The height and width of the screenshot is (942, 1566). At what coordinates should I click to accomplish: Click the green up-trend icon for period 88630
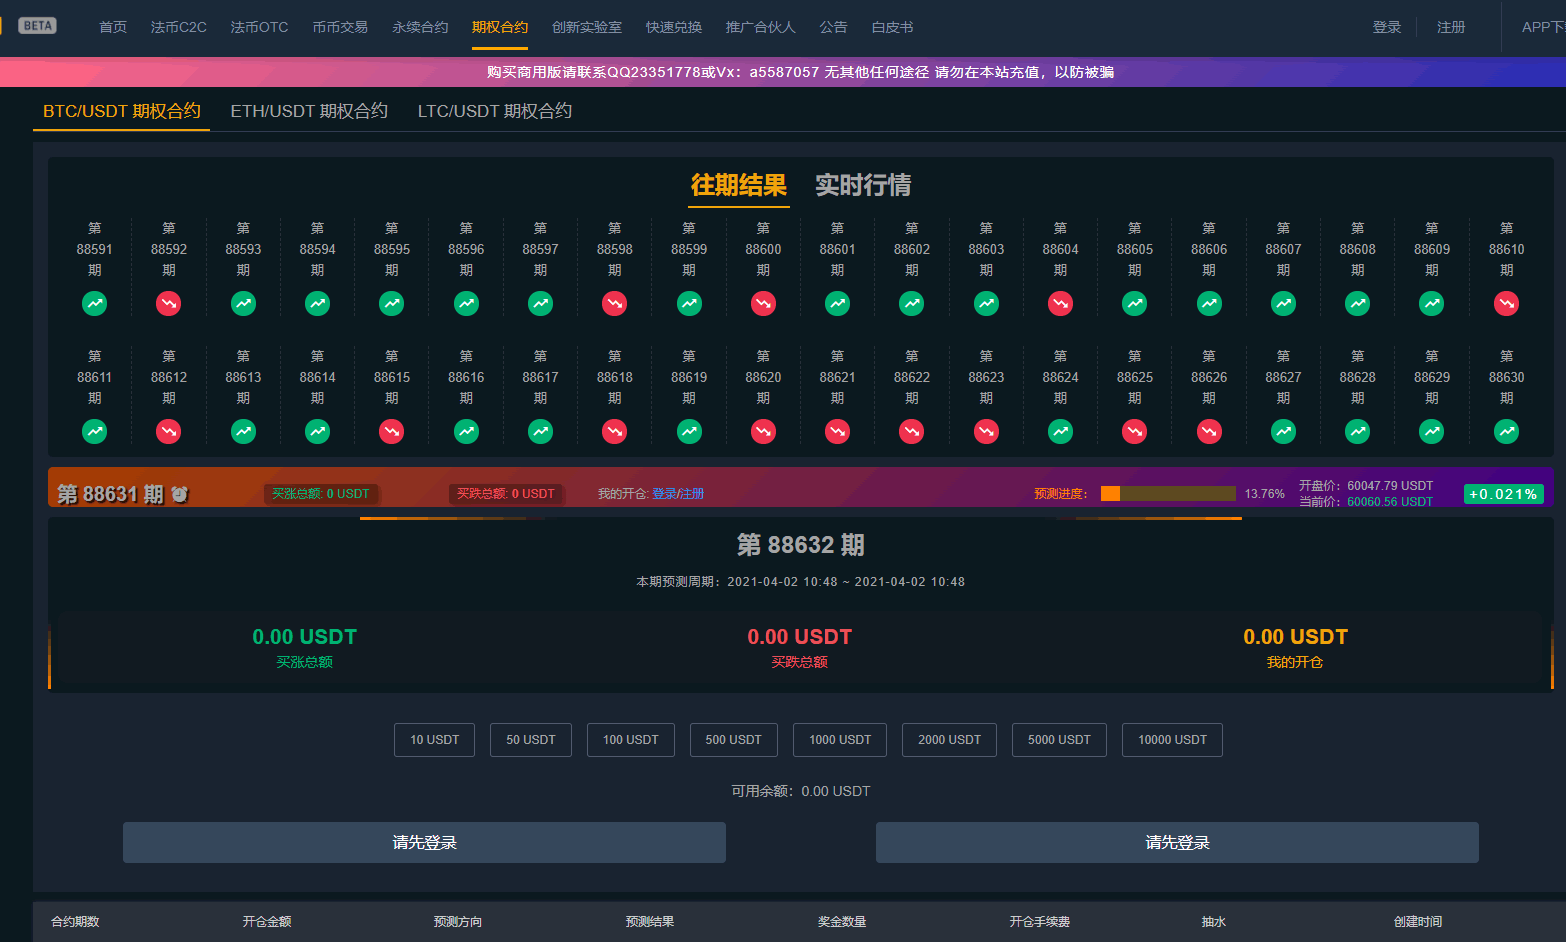[1506, 431]
